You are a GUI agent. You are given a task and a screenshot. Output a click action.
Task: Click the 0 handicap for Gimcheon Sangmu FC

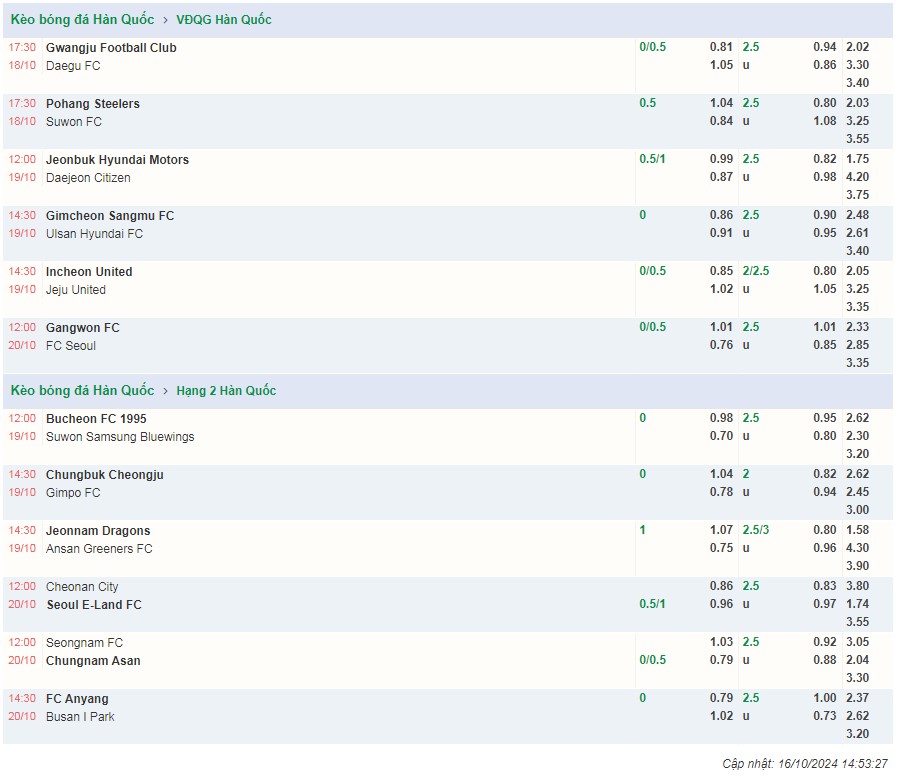point(643,215)
